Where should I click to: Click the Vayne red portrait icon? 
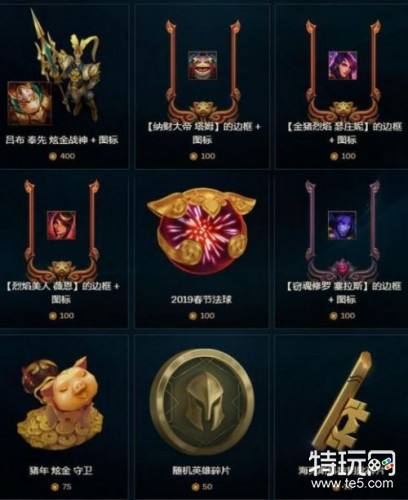point(61,225)
